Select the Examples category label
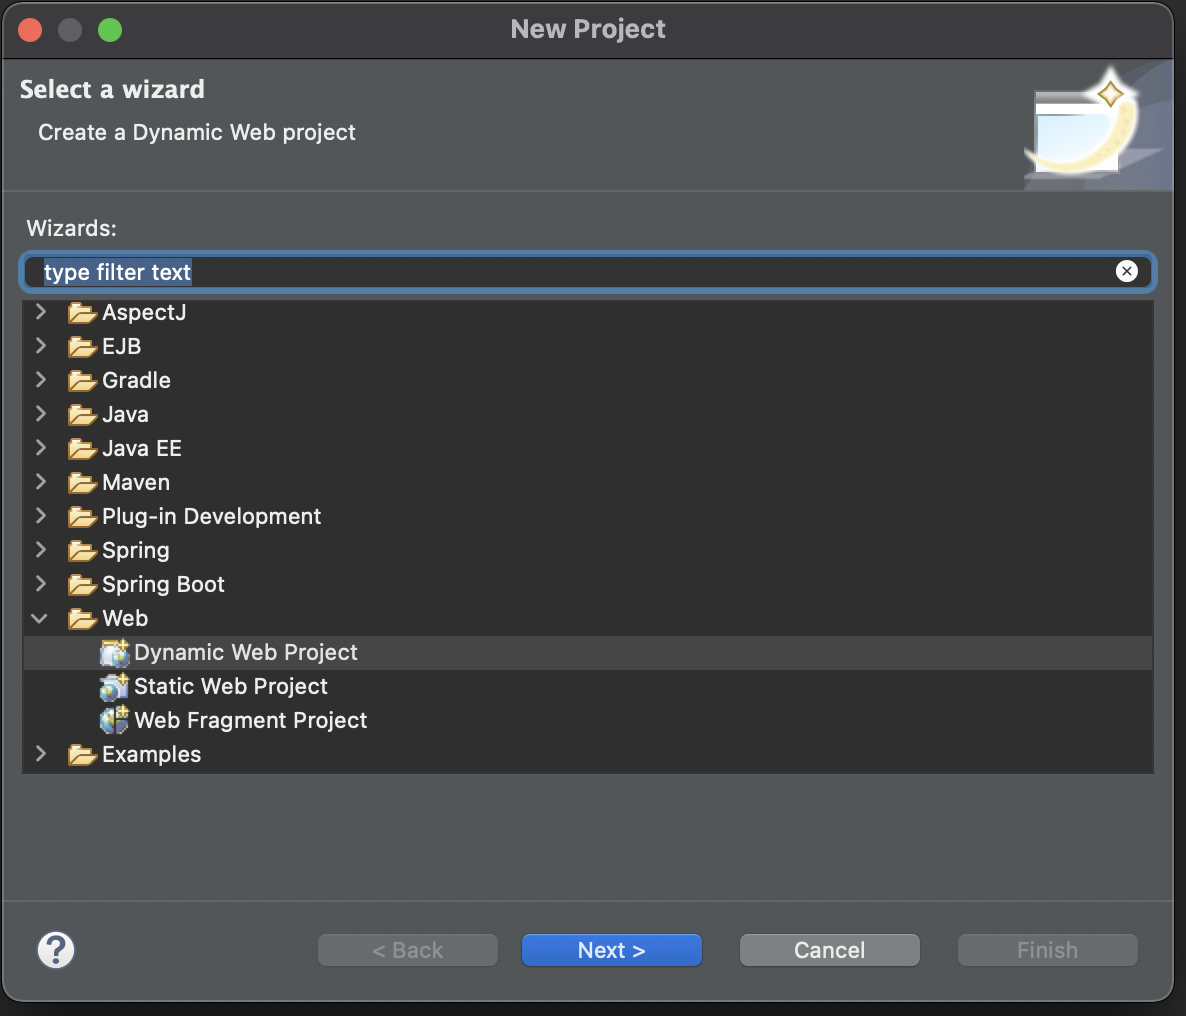Viewport: 1186px width, 1016px height. tap(151, 755)
